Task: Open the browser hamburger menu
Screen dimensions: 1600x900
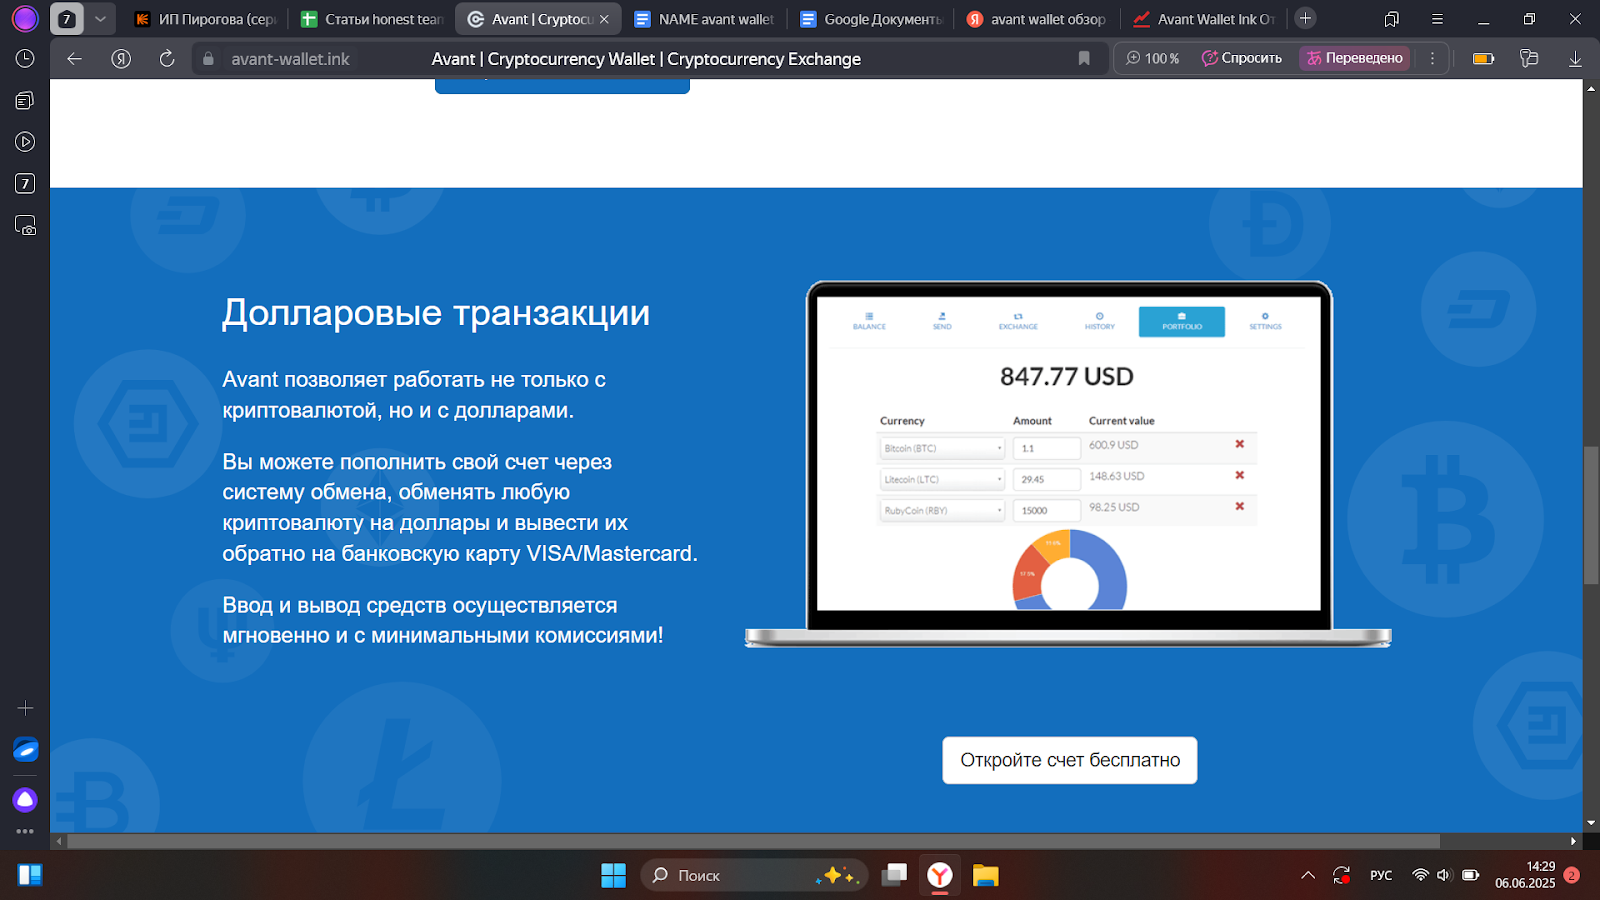Action: (x=1437, y=19)
